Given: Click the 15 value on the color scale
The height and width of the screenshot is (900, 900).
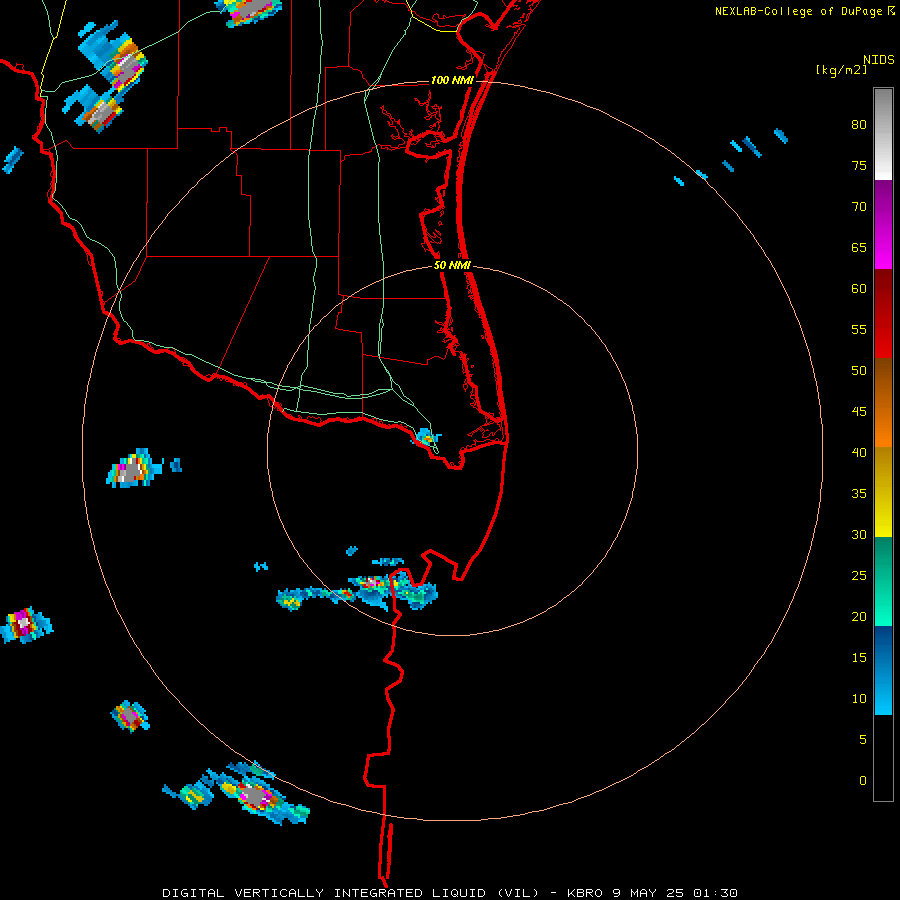Looking at the screenshot, I should pos(859,657).
